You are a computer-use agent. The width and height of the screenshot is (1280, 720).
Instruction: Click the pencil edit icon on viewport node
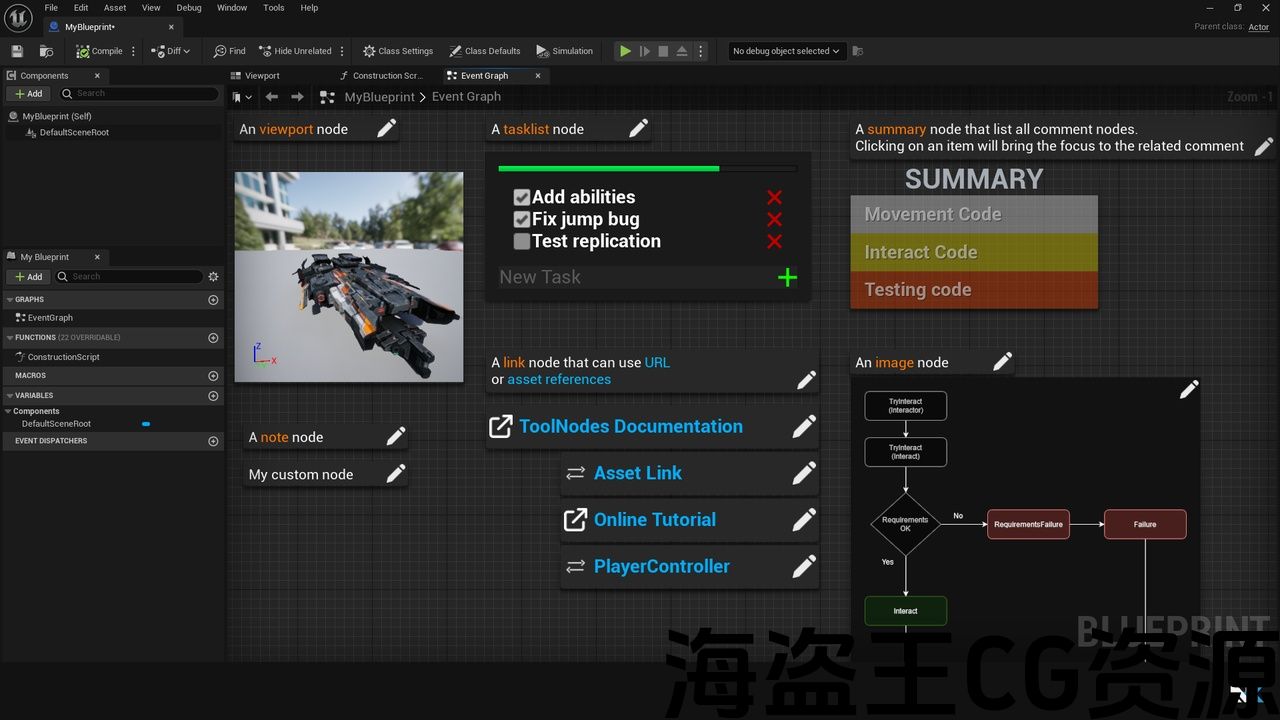click(x=386, y=128)
